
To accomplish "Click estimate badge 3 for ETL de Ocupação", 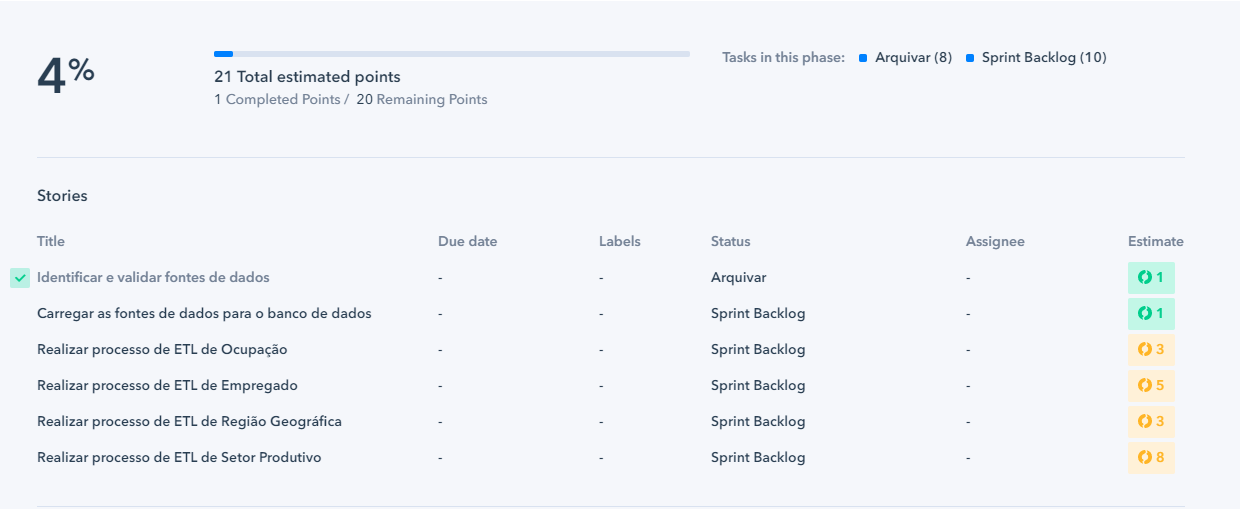I will [x=1151, y=350].
